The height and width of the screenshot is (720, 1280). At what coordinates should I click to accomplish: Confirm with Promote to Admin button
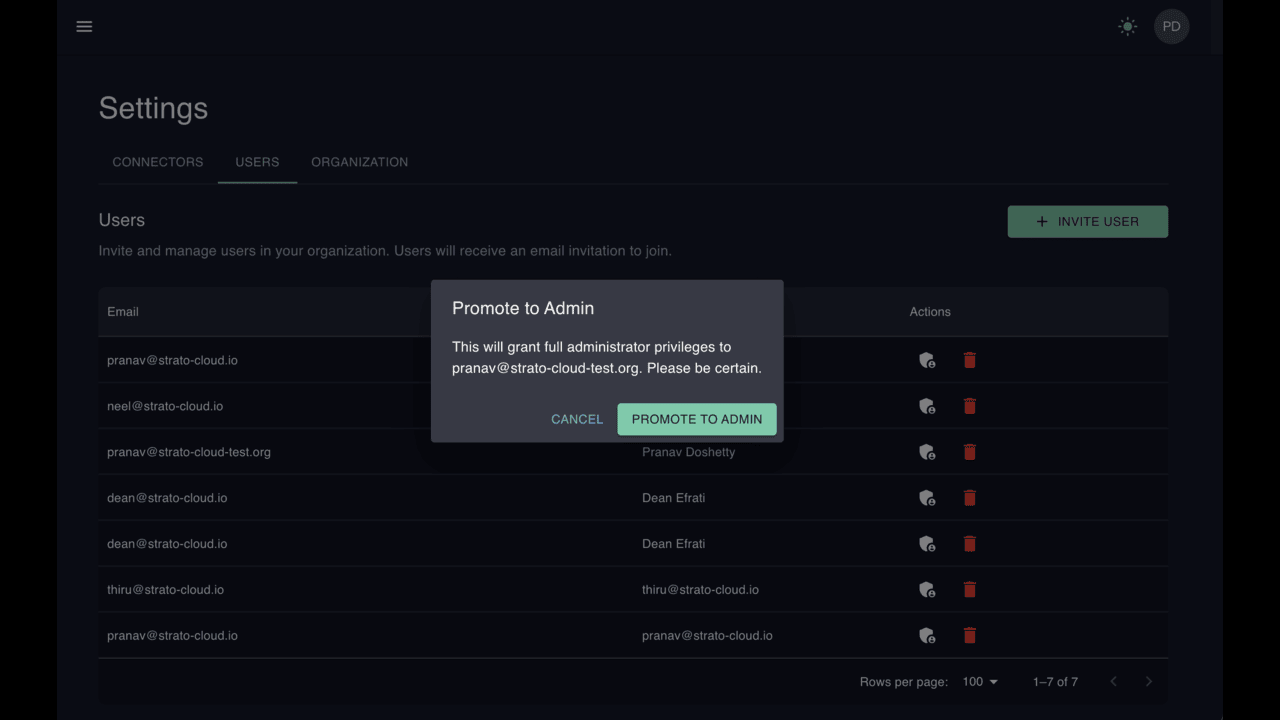click(x=697, y=419)
